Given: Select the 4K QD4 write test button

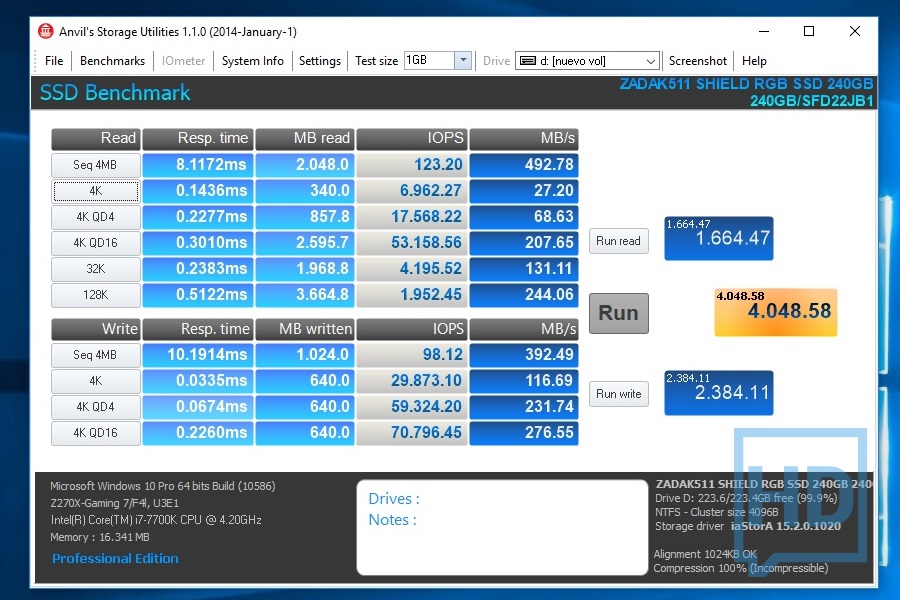Looking at the screenshot, I should (x=95, y=407).
